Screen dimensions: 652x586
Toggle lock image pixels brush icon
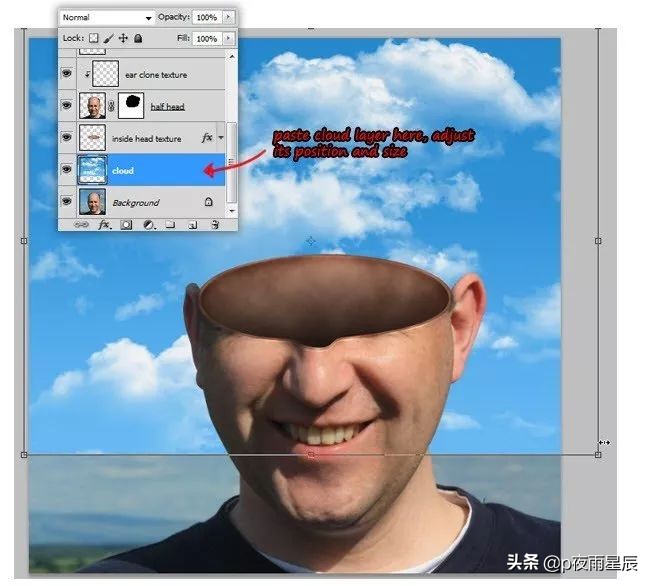click(x=109, y=38)
